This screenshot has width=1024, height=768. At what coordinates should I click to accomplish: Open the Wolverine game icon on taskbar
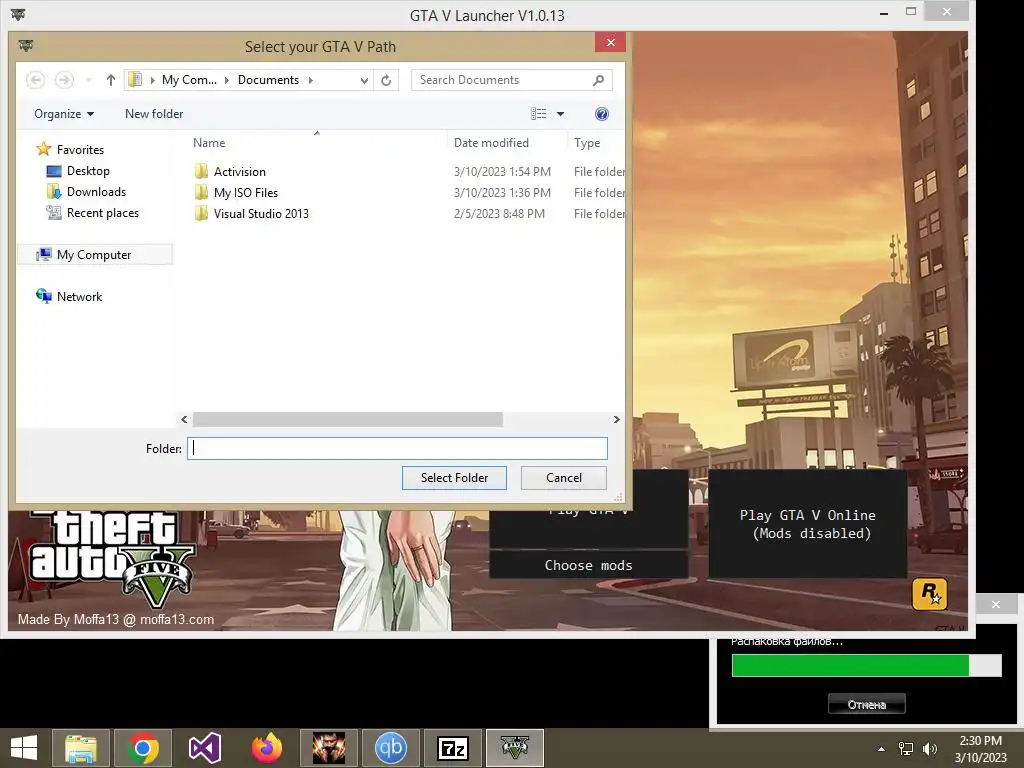tap(329, 748)
